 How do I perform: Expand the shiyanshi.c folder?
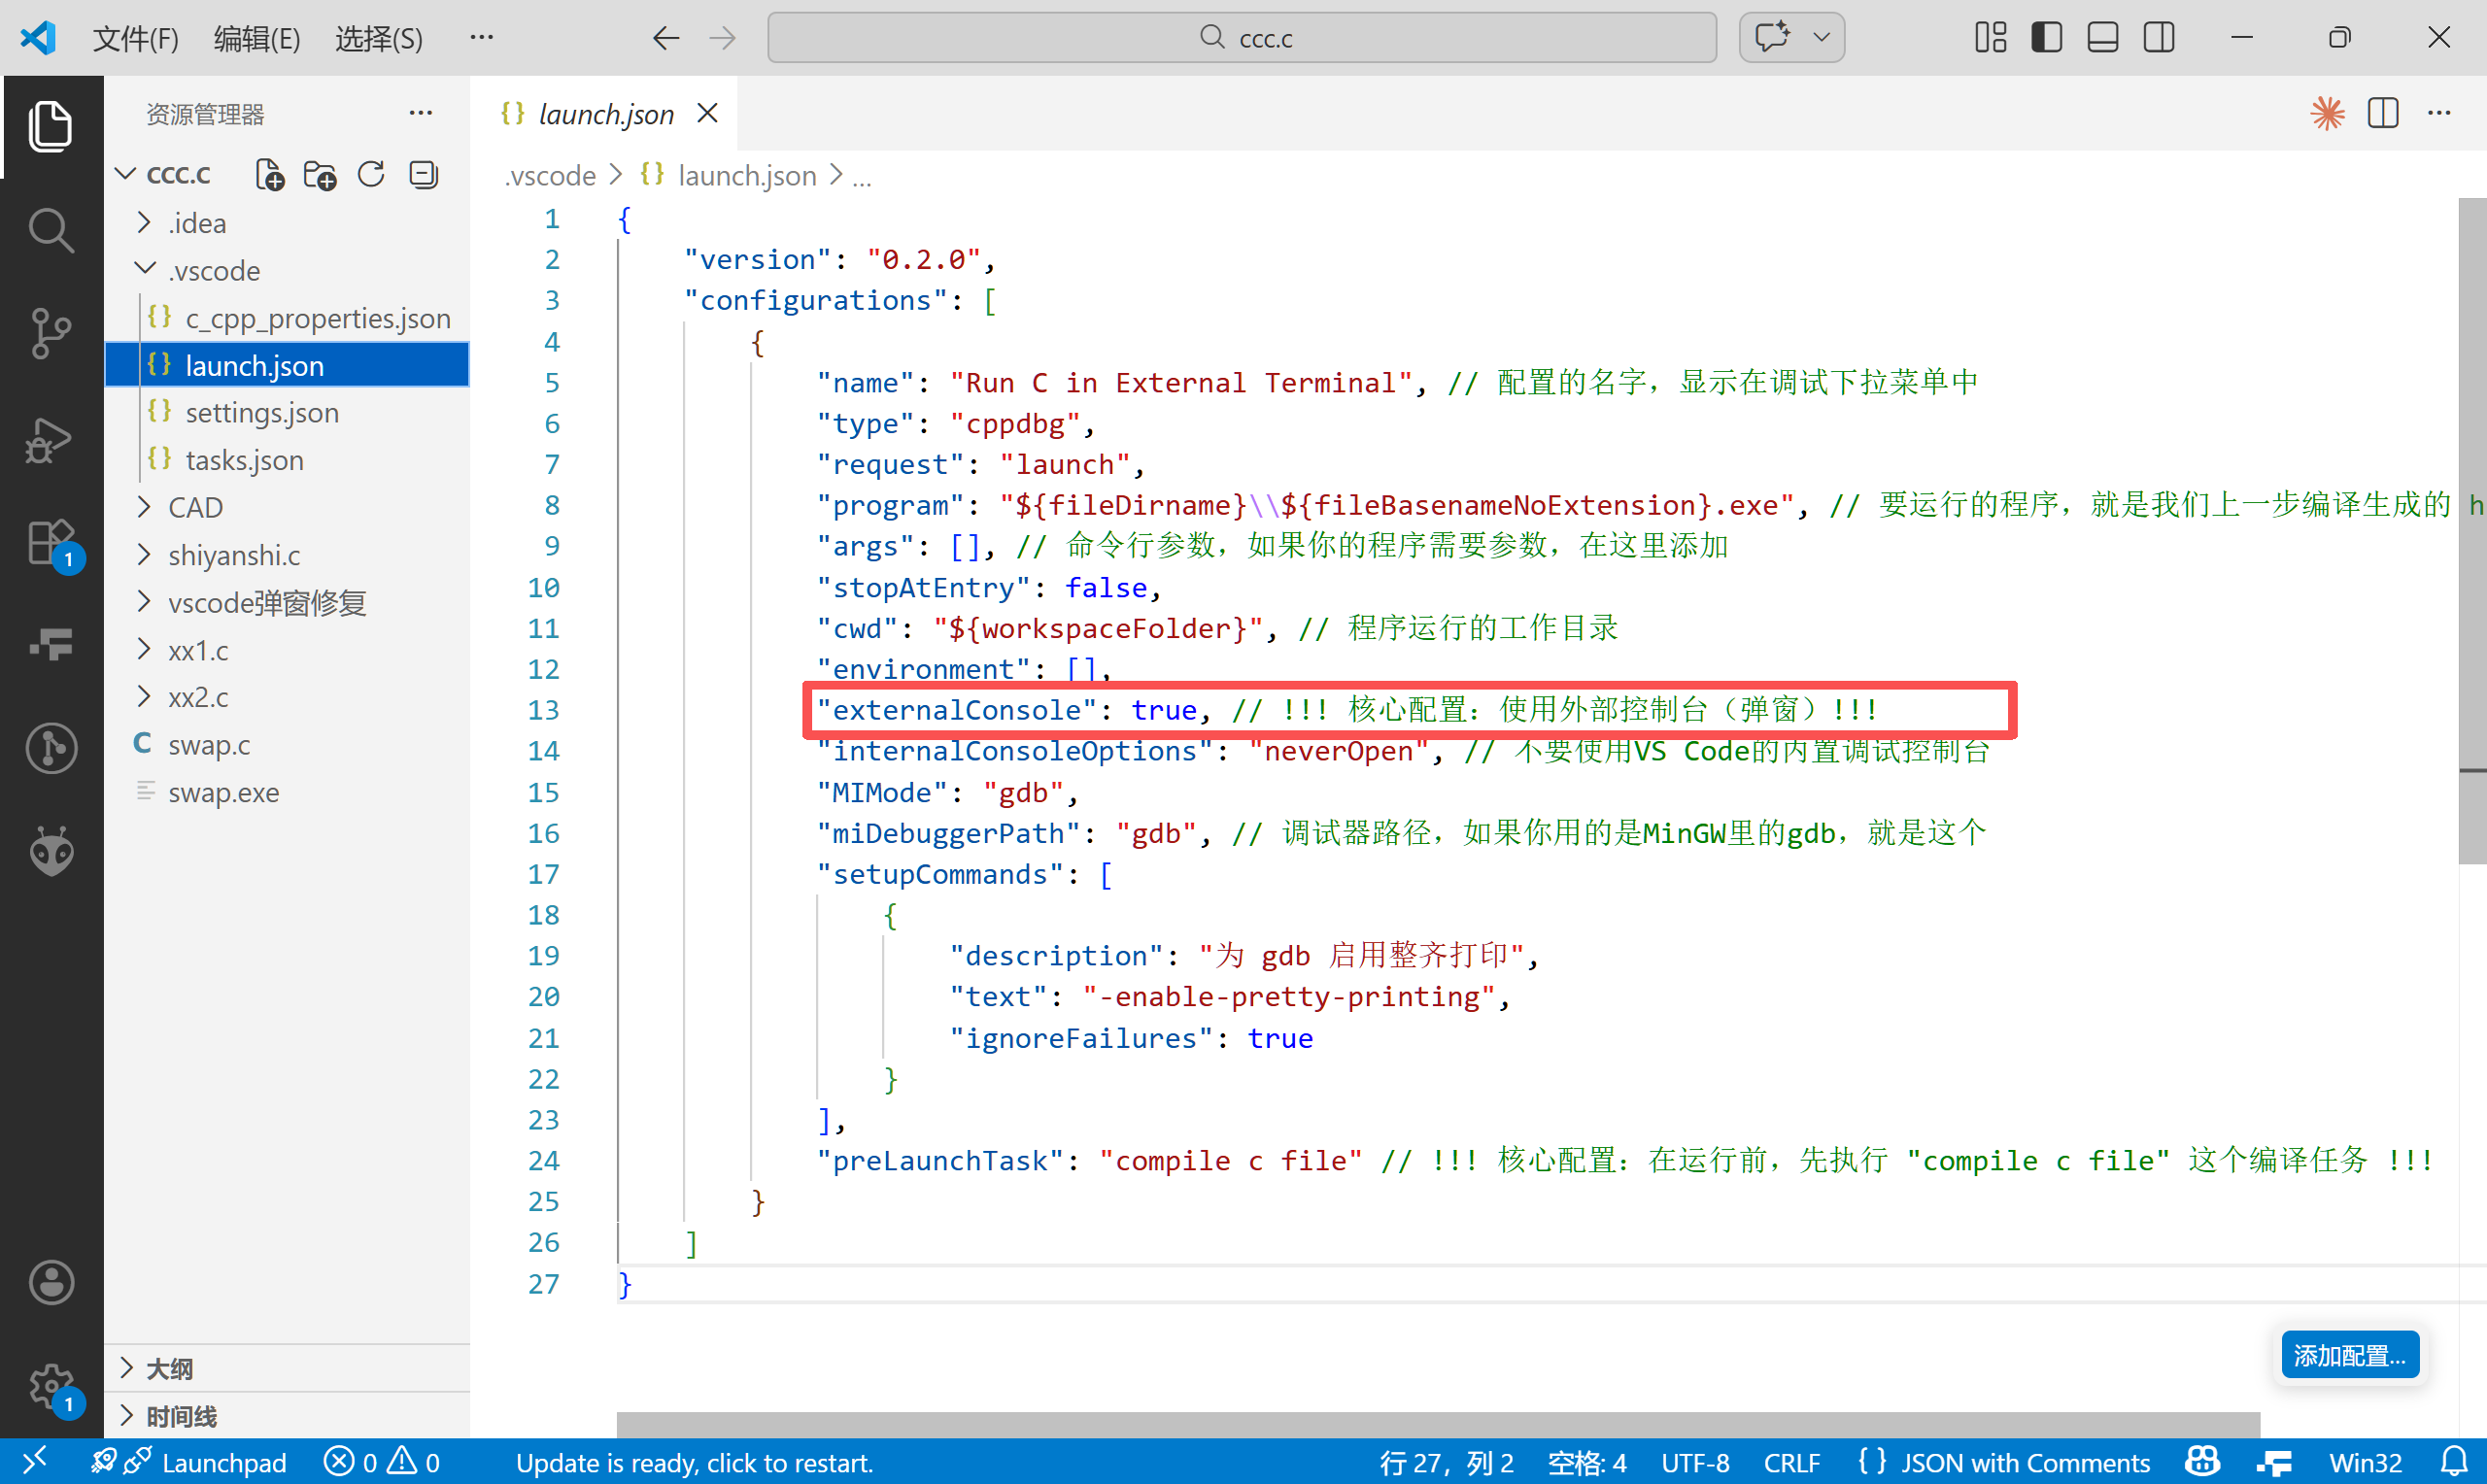point(144,555)
